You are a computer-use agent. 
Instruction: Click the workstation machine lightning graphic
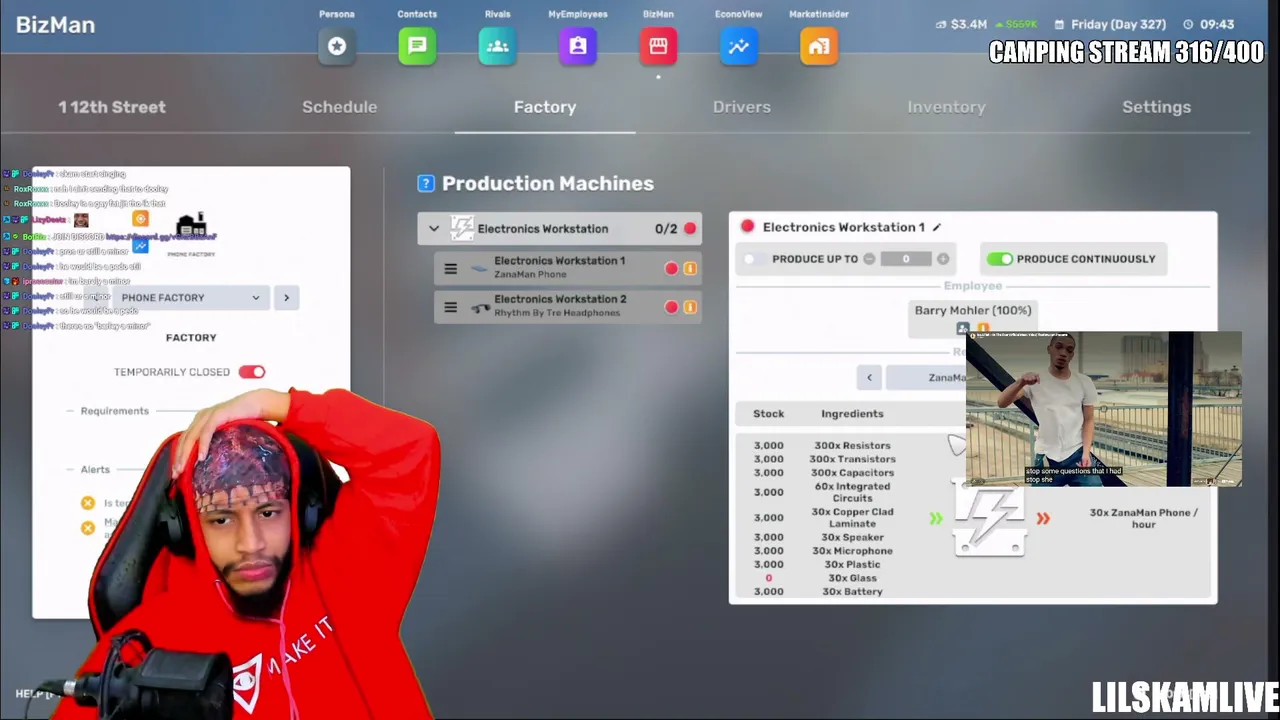(989, 518)
